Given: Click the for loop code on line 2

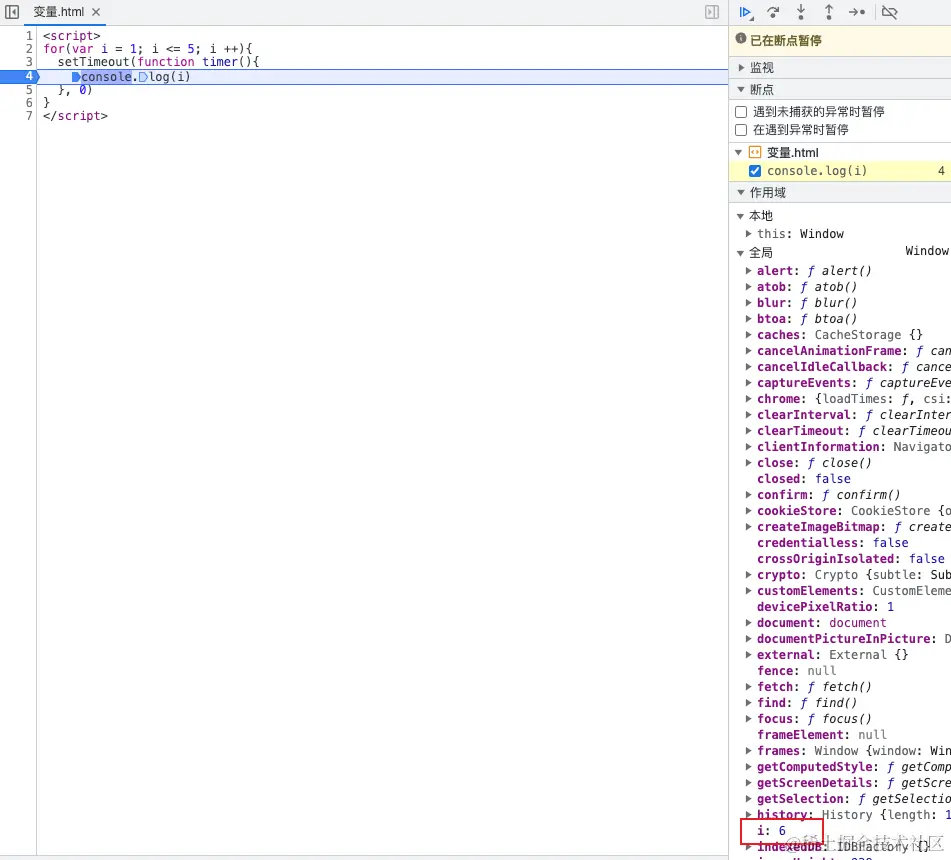Looking at the screenshot, I should coord(147,49).
